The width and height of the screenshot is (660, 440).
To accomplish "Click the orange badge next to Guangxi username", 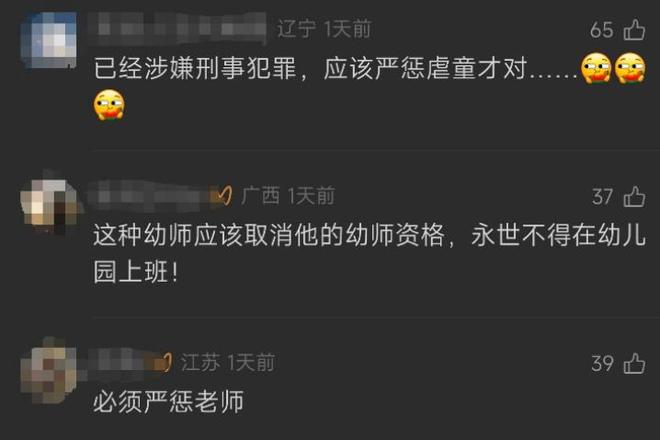I will 224,196.
